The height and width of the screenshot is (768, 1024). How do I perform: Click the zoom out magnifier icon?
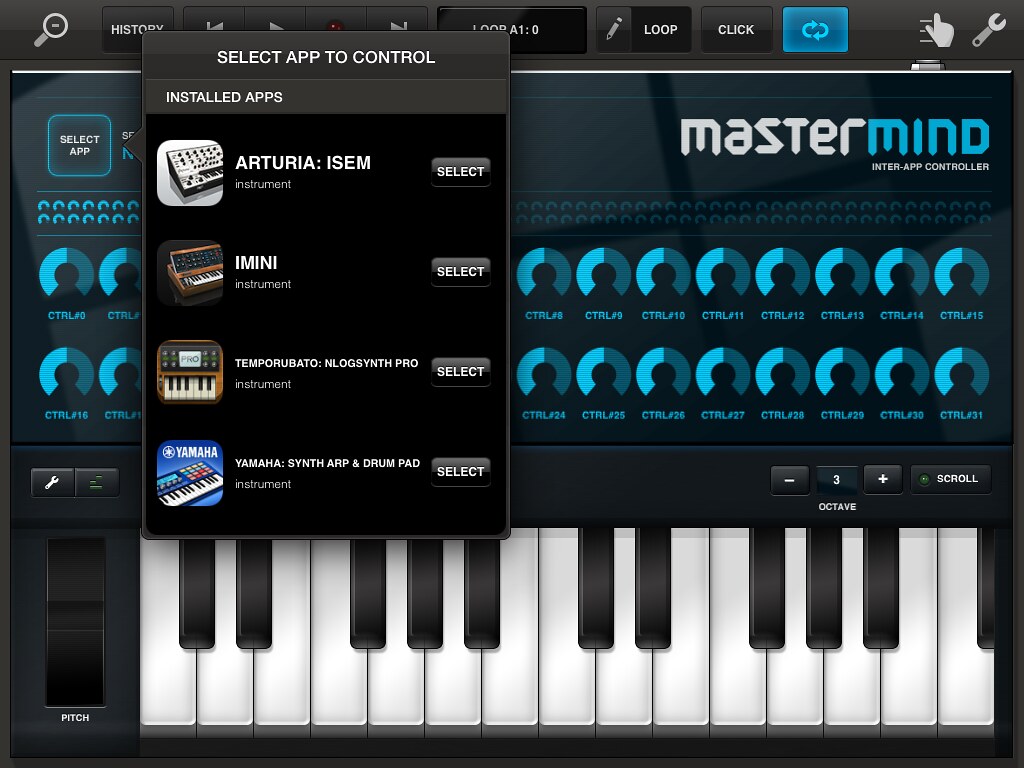point(51,29)
